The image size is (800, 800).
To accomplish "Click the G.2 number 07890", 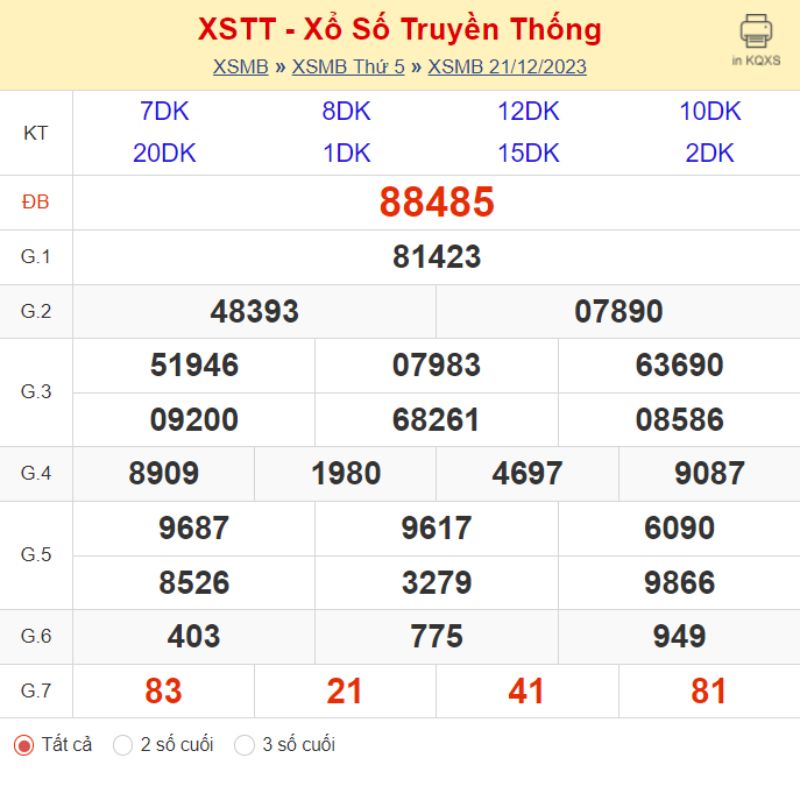I will (x=618, y=311).
